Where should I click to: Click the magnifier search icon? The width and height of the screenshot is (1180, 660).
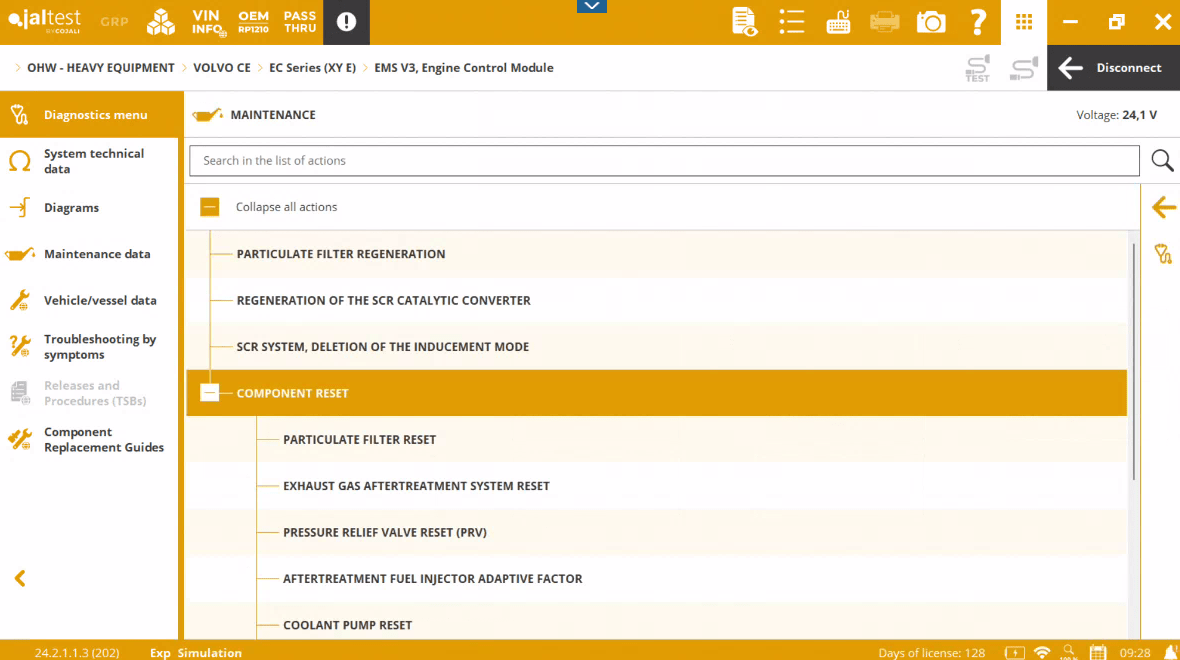pos(1161,160)
